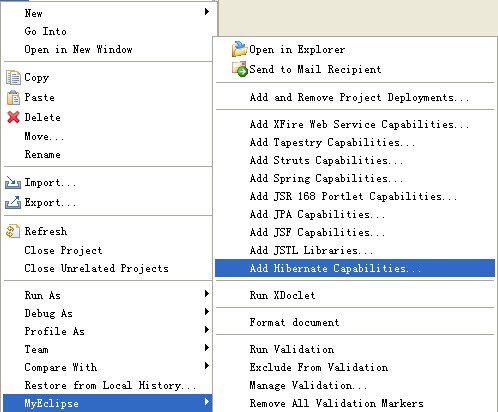The width and height of the screenshot is (498, 412).
Task: Click the Refresh icon
Action: [13, 231]
